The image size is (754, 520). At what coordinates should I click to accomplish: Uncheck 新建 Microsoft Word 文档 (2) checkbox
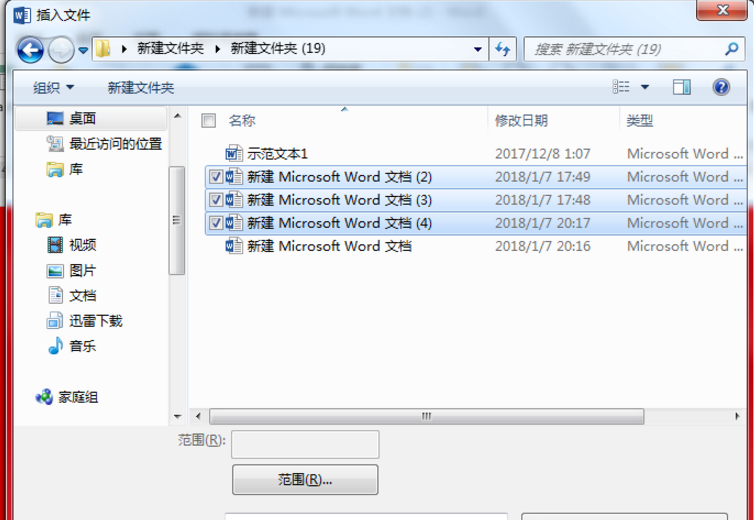[216, 178]
